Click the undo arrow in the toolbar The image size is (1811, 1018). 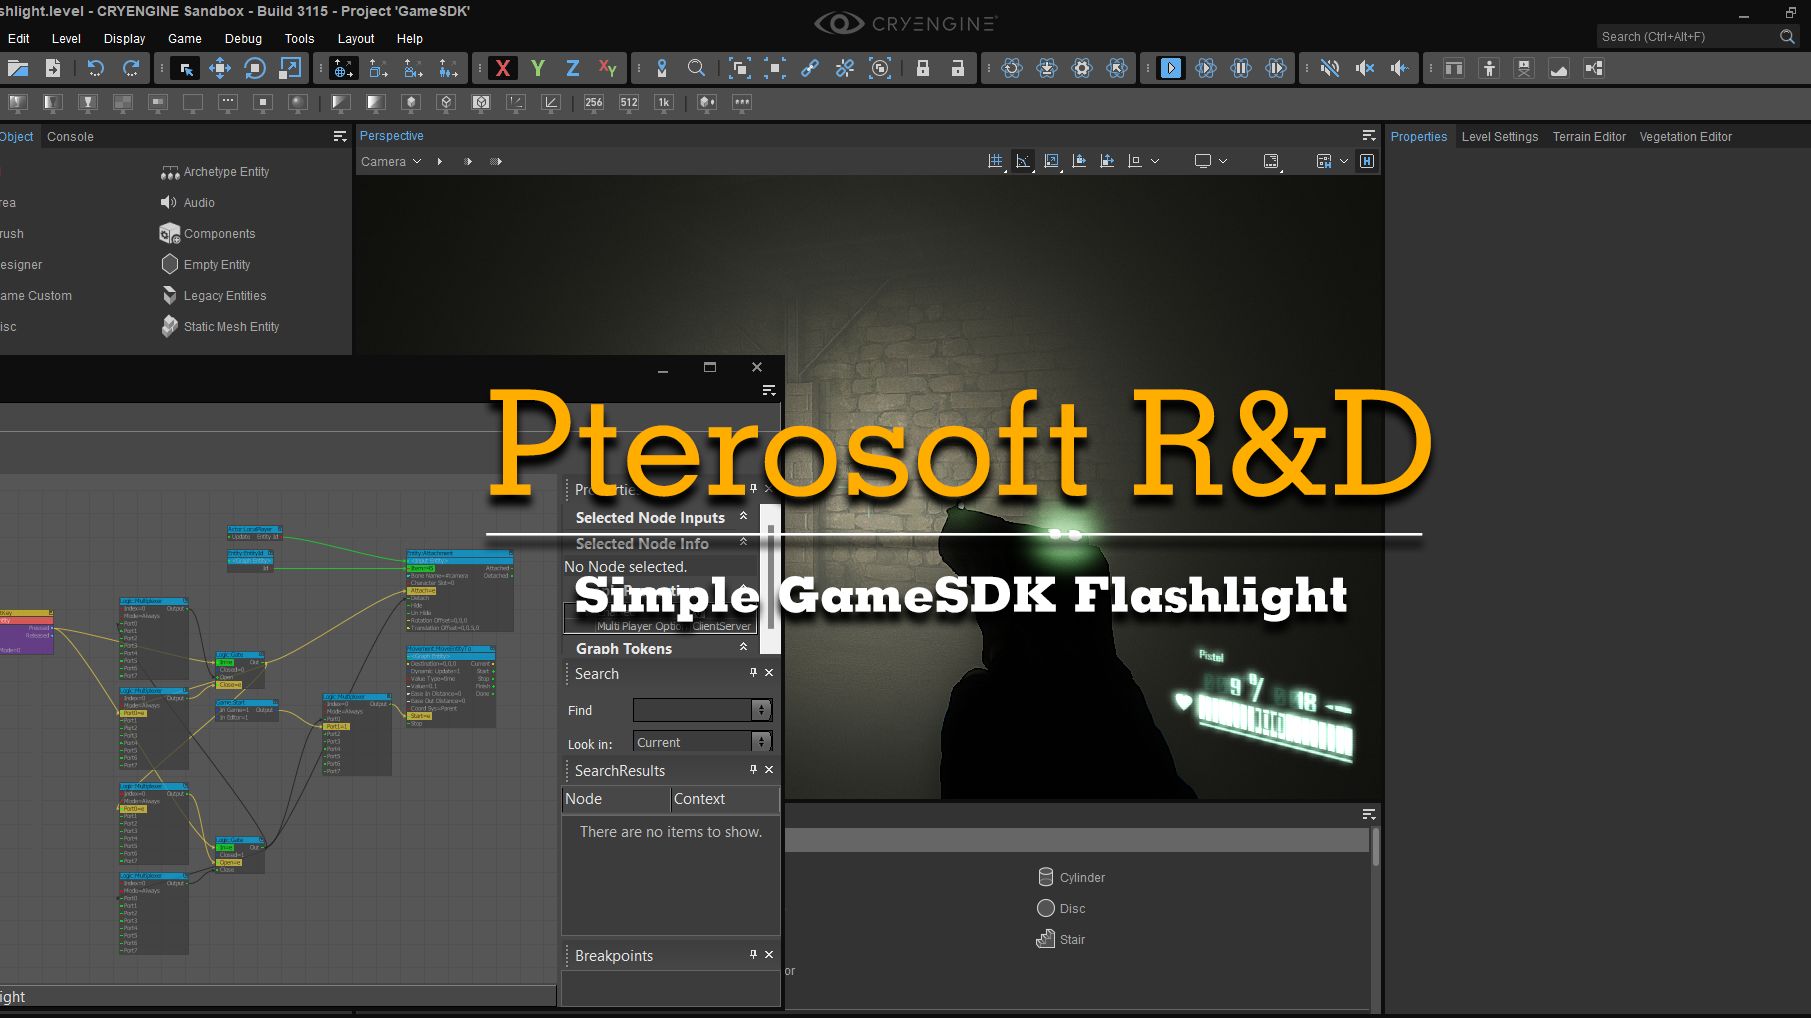tap(96, 68)
